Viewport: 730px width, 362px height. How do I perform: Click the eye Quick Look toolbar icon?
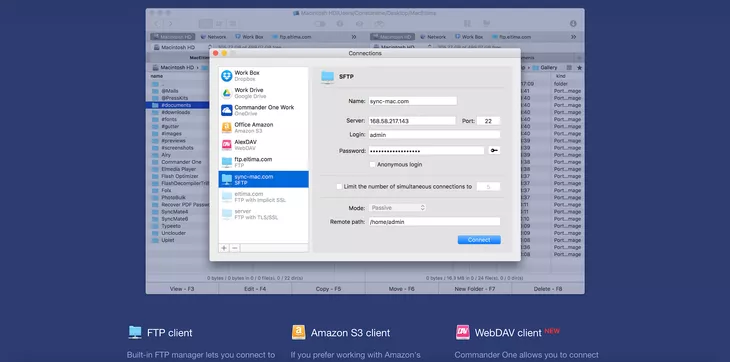(x=359, y=24)
